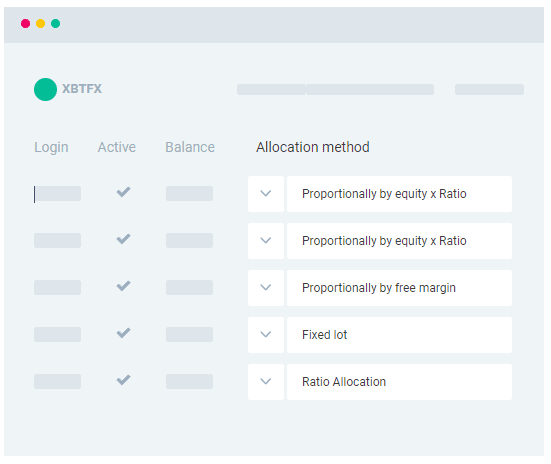This screenshot has height=464, width=551.
Task: Click the Balance column header
Action: 190,147
